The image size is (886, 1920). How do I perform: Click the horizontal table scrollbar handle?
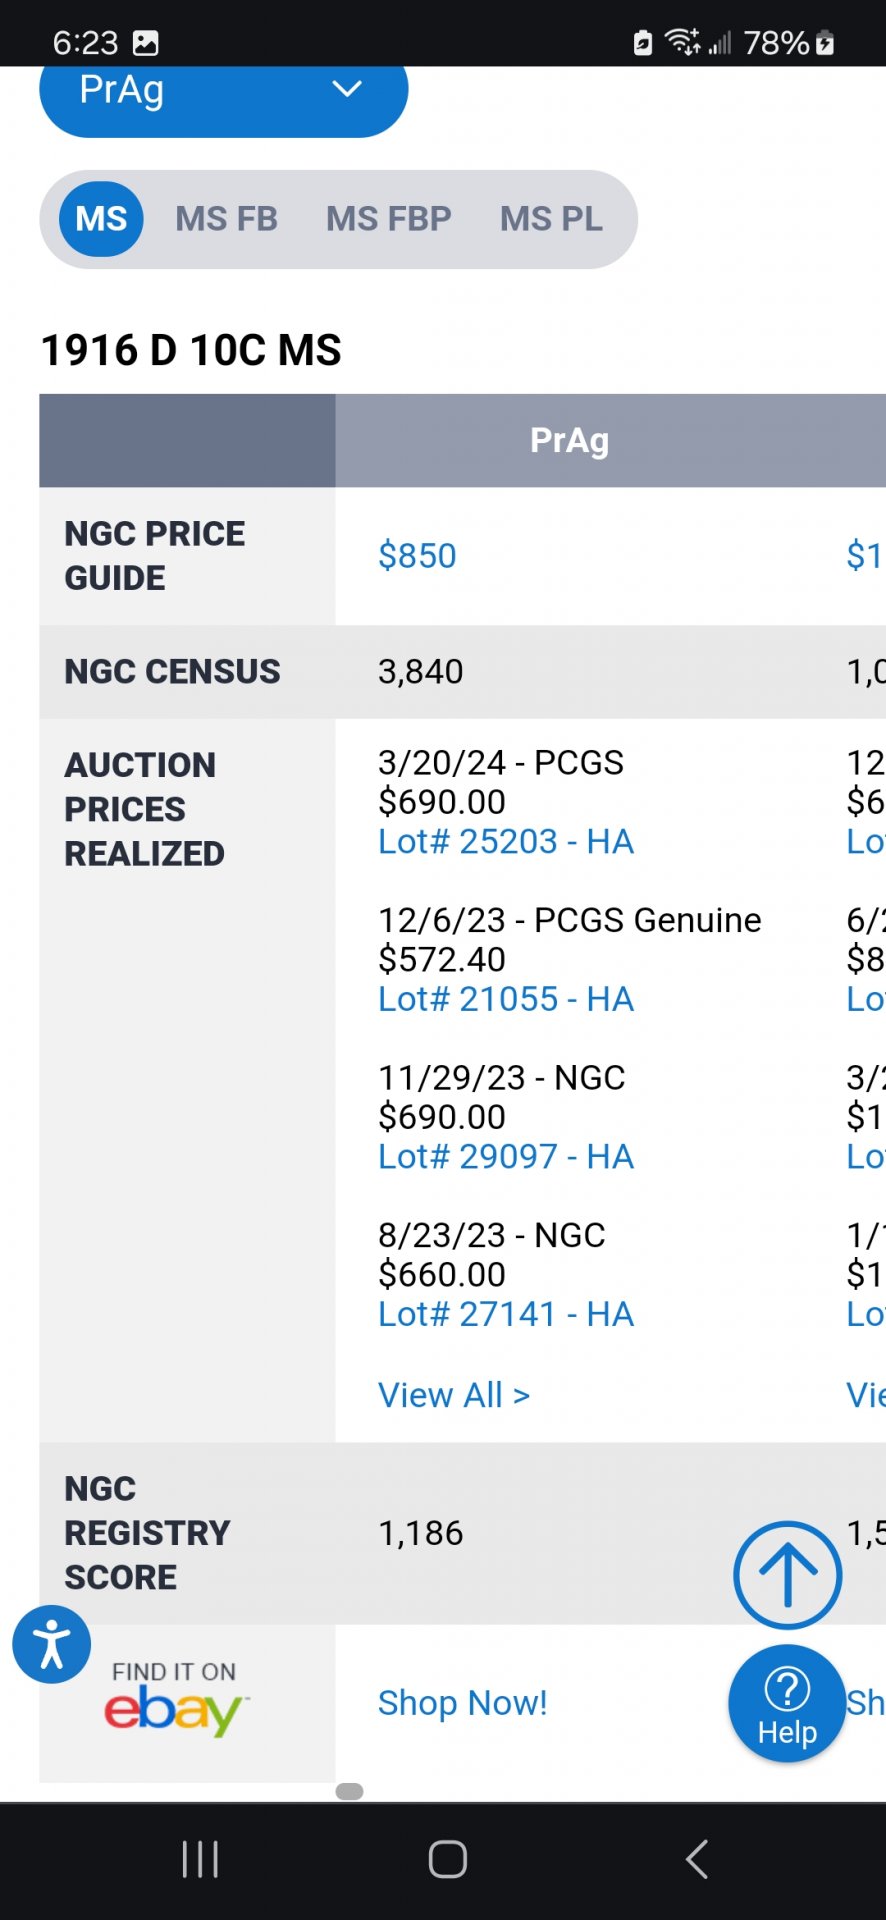tap(350, 1791)
